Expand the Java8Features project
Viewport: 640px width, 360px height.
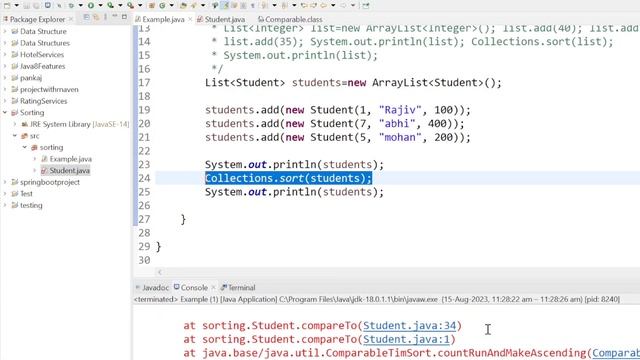(x=5, y=66)
